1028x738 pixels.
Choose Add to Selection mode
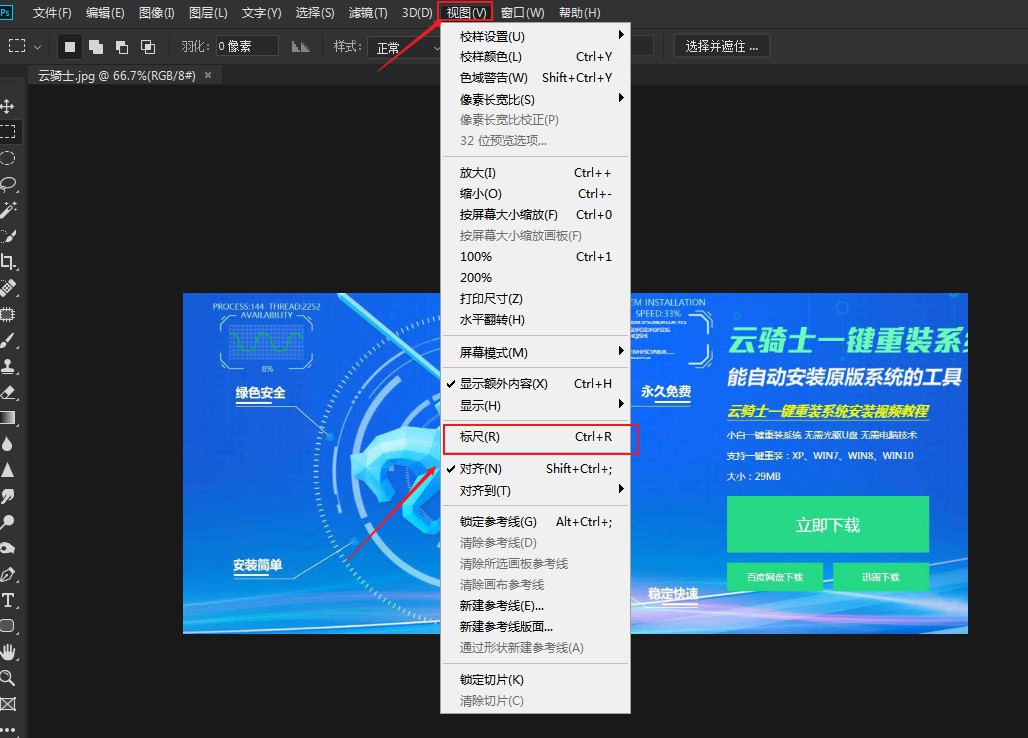click(x=96, y=47)
